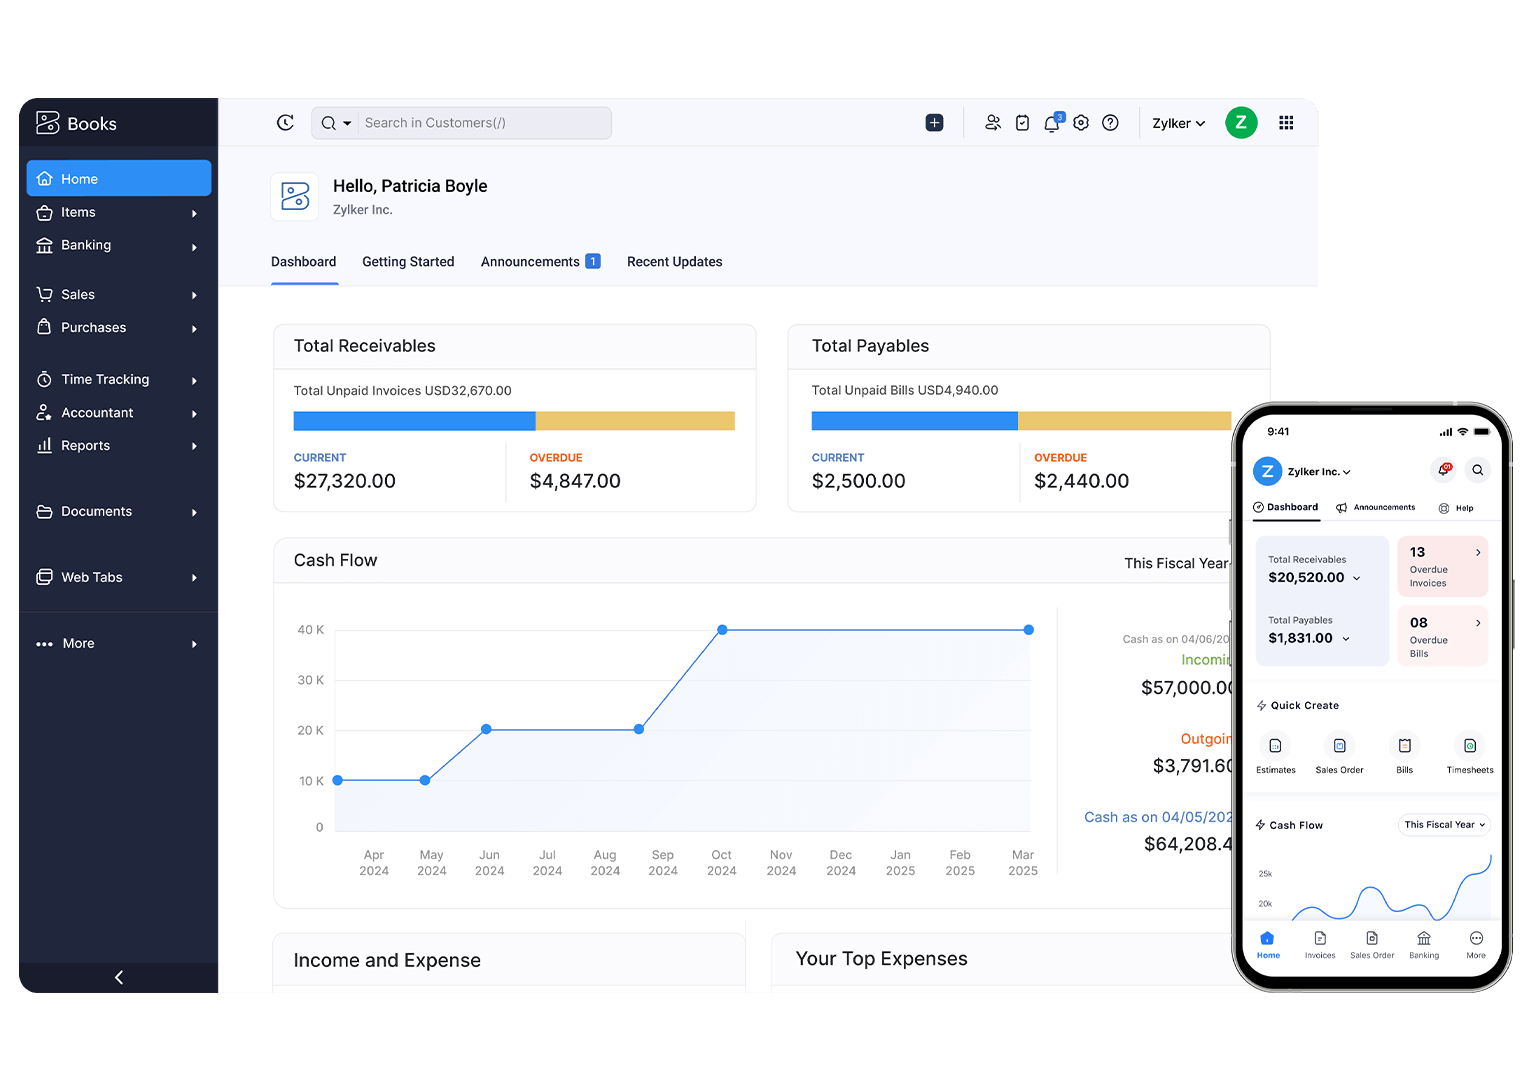
Task: Collapse the sidebar with the bottom arrow
Action: pyautogui.click(x=119, y=977)
